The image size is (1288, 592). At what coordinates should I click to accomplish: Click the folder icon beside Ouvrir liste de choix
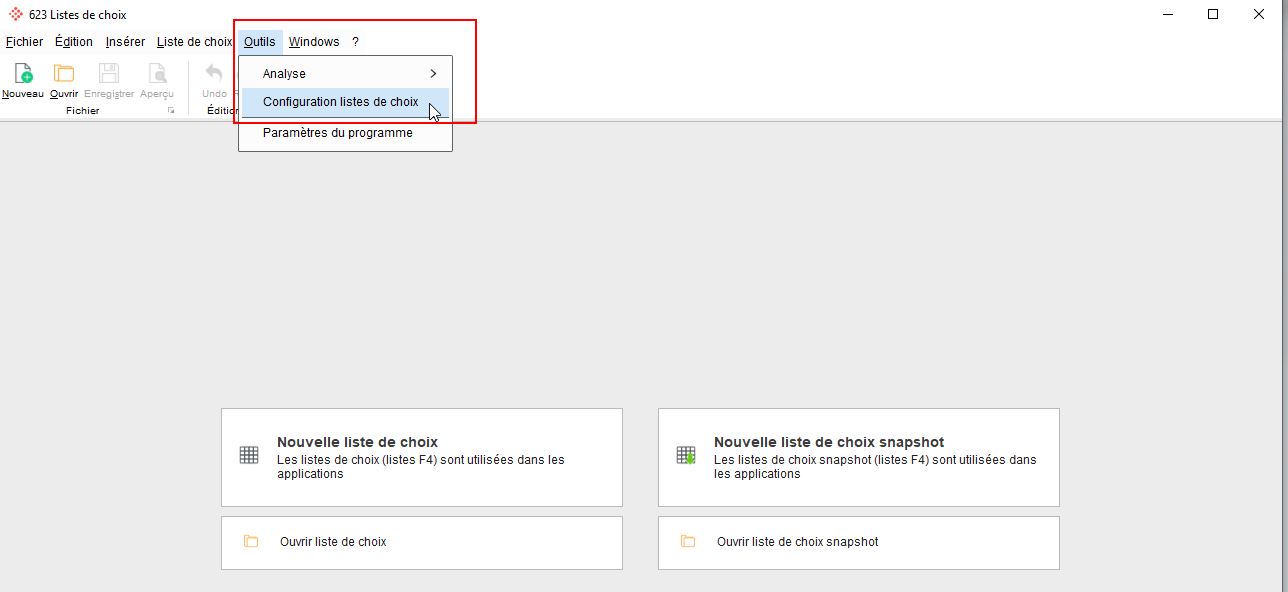coord(251,542)
